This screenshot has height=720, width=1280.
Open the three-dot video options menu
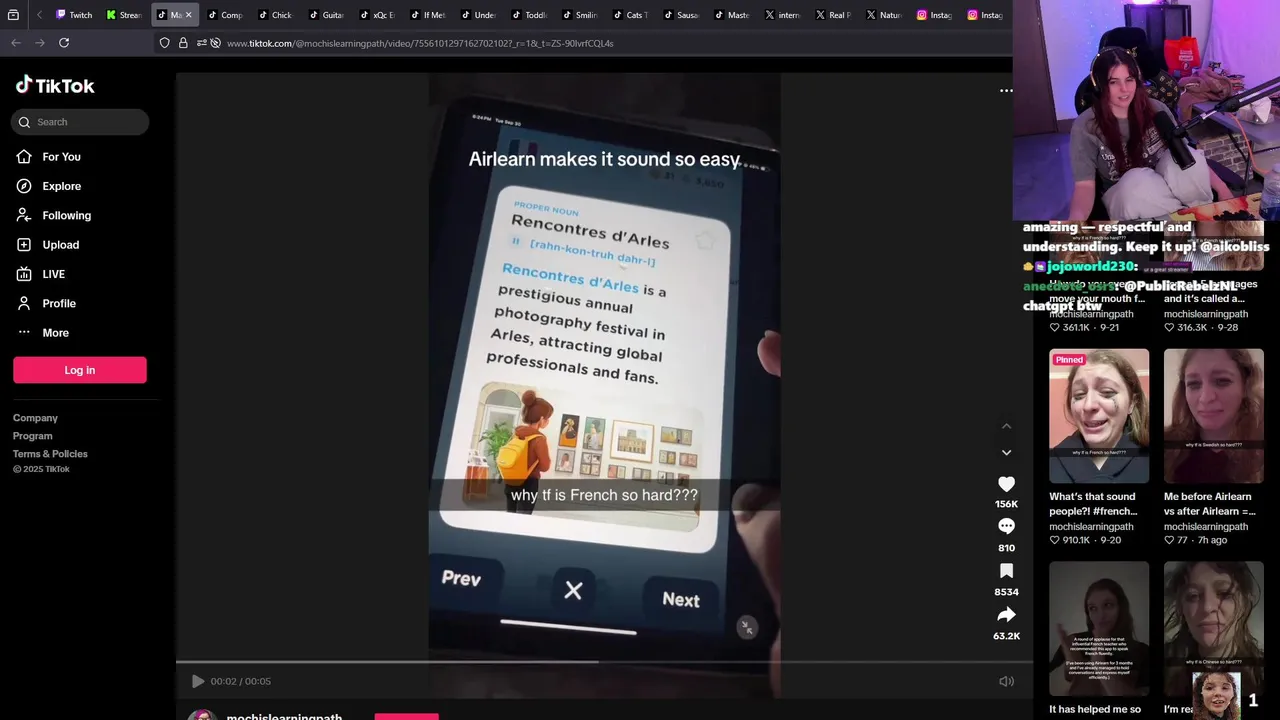(1006, 90)
